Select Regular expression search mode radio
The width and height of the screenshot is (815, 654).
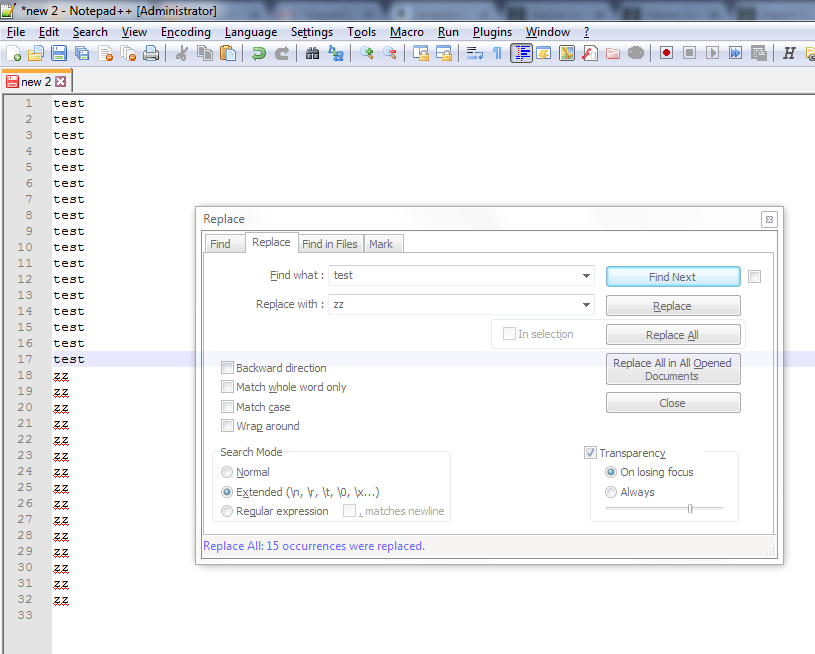[x=227, y=511]
